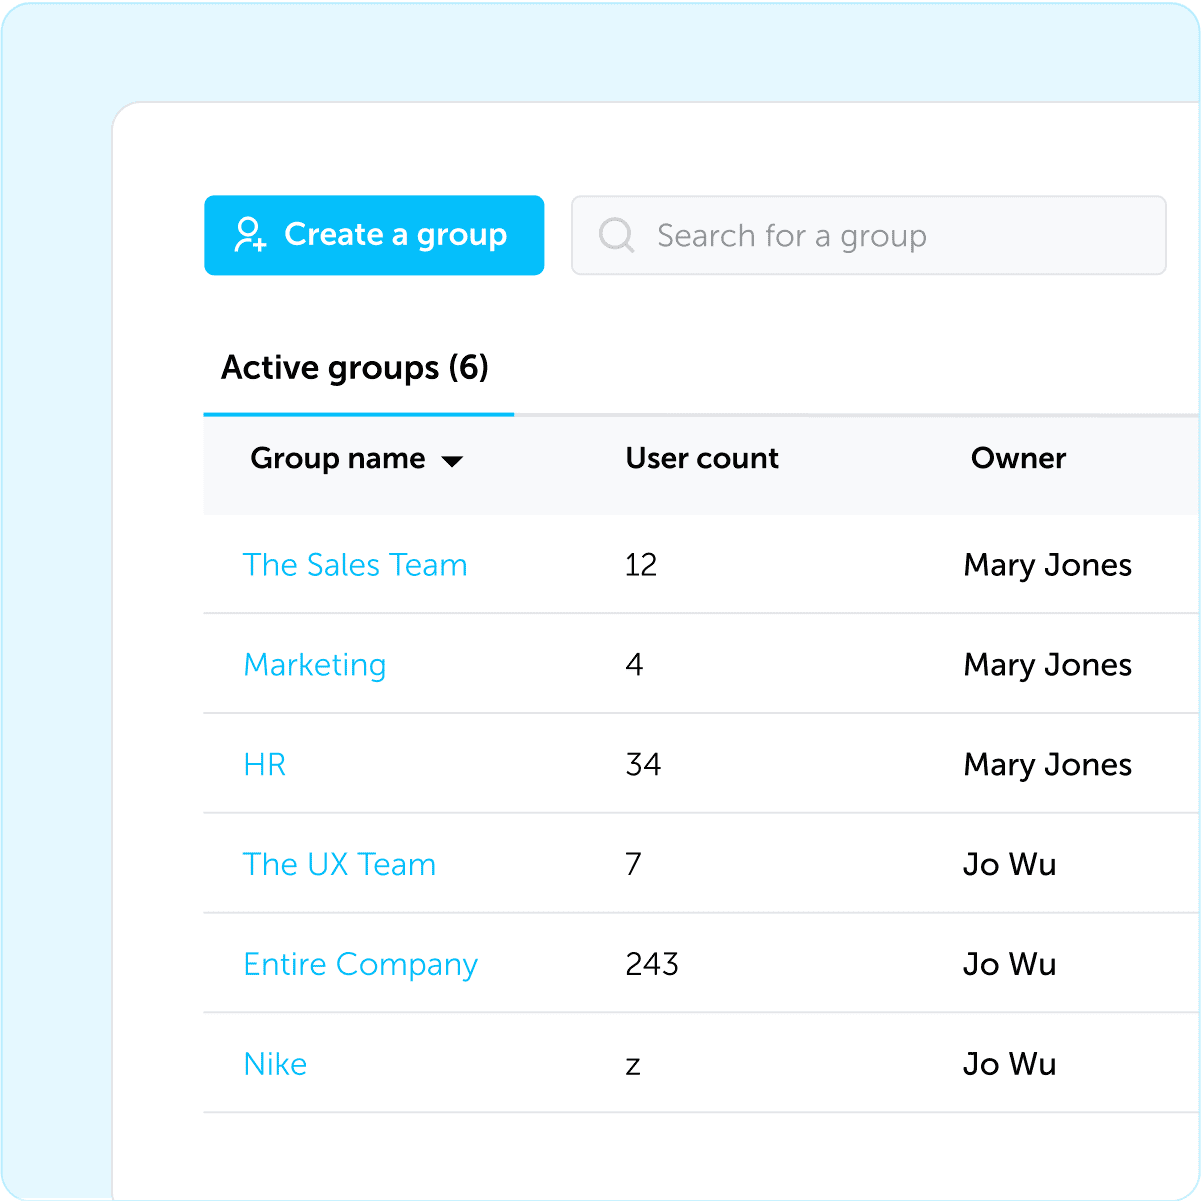Click owner Mary Jones in Marketing row
The height and width of the screenshot is (1201, 1201).
[1047, 665]
